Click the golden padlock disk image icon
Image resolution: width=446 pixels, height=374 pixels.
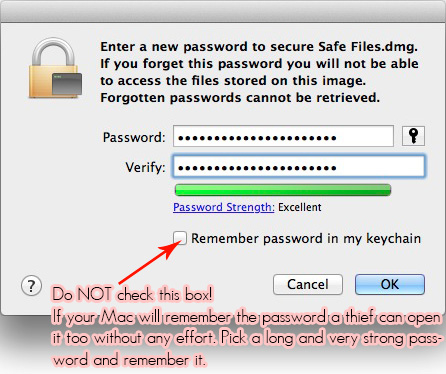pyautogui.click(x=55, y=68)
